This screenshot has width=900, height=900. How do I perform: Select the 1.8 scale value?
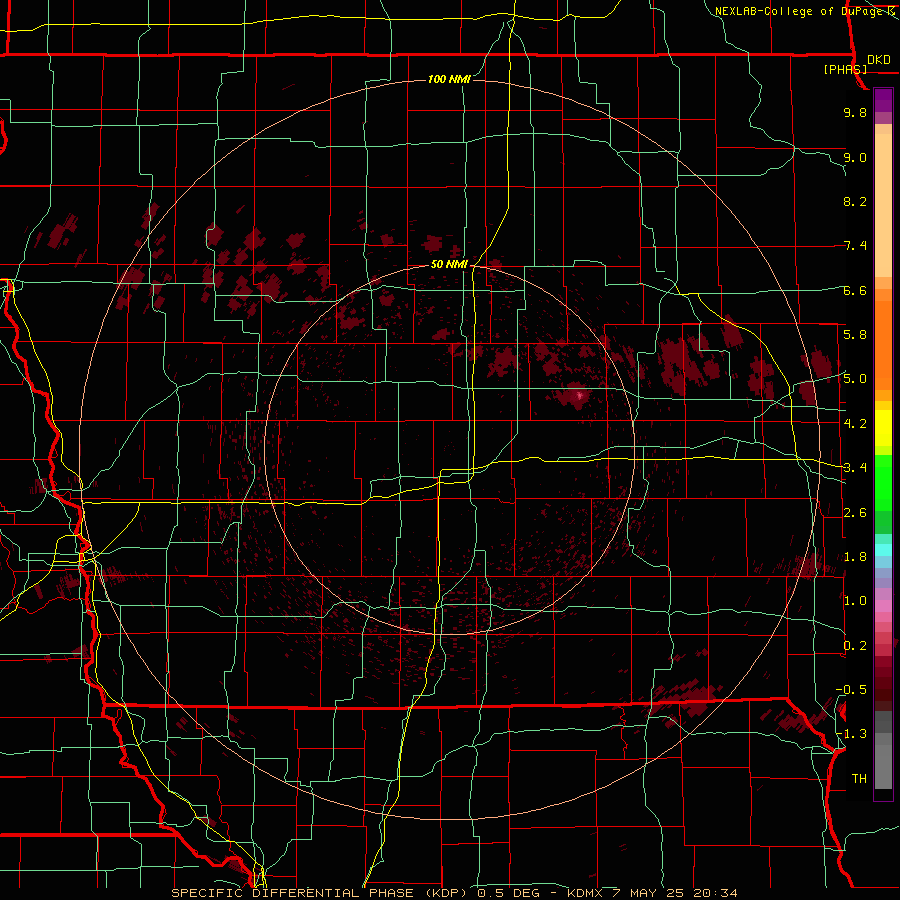click(855, 557)
